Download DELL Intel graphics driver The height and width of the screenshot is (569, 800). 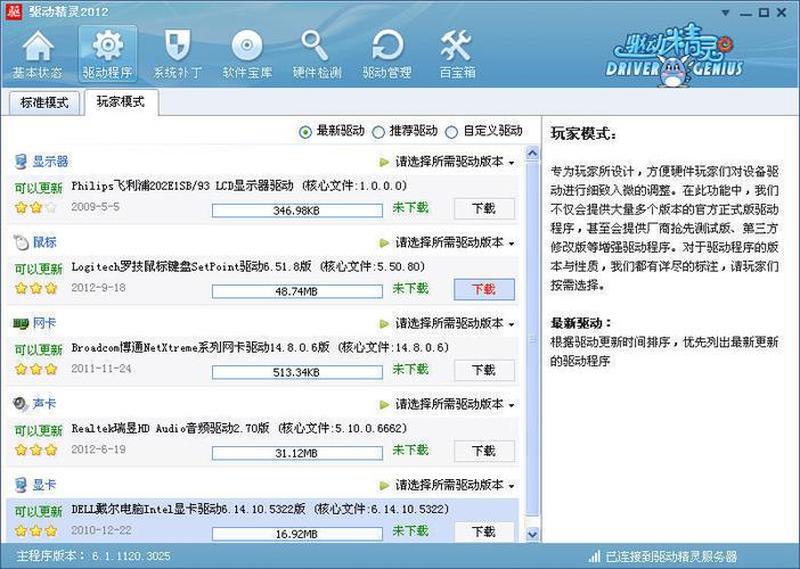click(484, 532)
